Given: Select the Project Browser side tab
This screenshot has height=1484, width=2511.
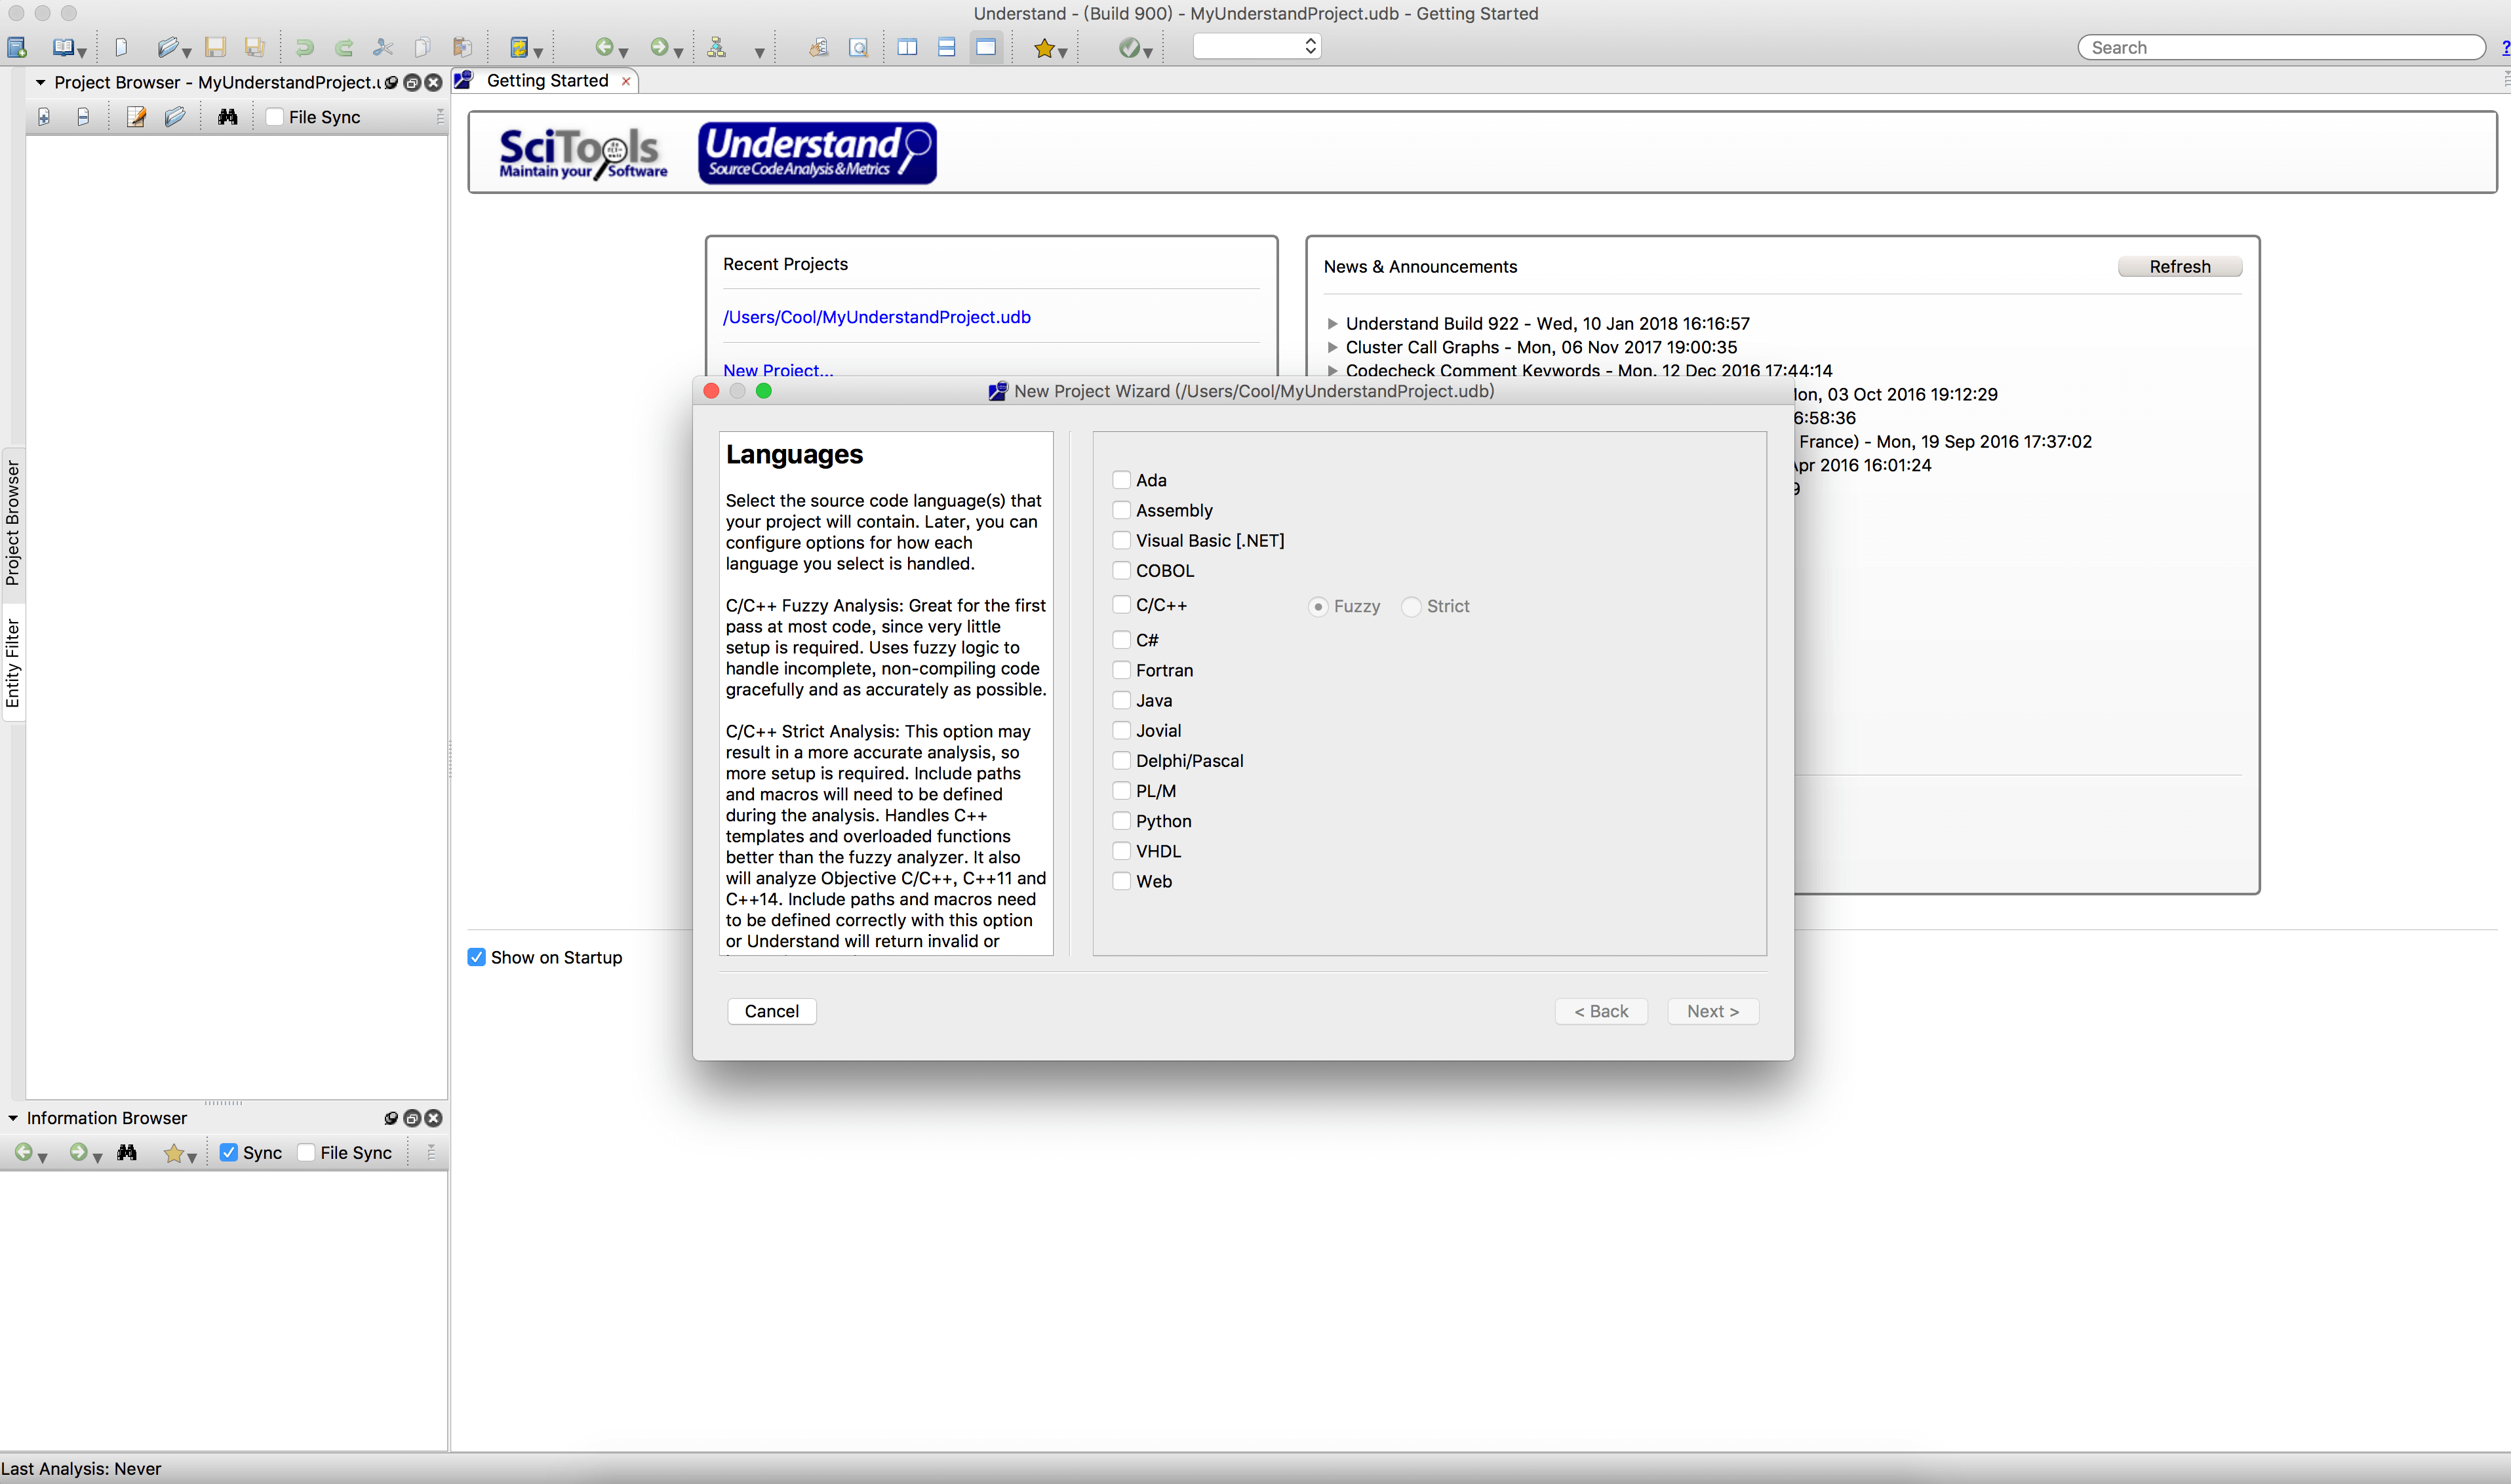Looking at the screenshot, I should [12, 523].
